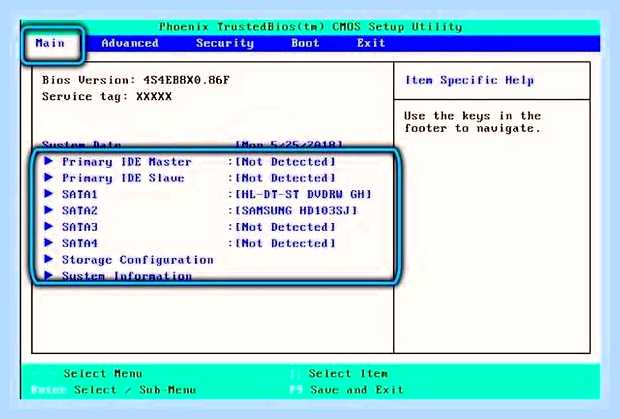The height and width of the screenshot is (419, 620).
Task: Switch to the Advanced tab
Action: coord(130,43)
